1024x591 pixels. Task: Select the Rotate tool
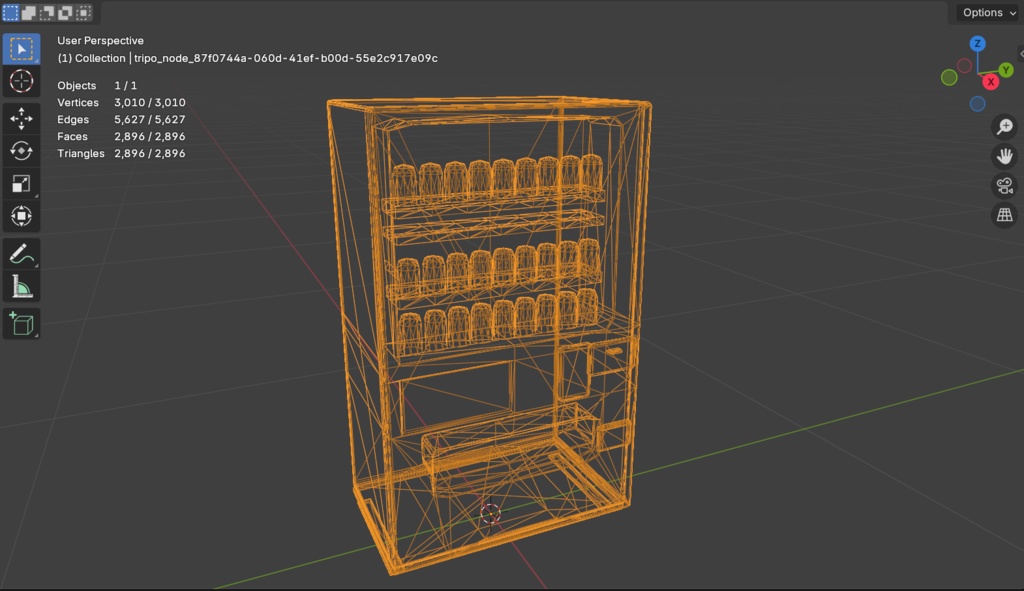20,150
